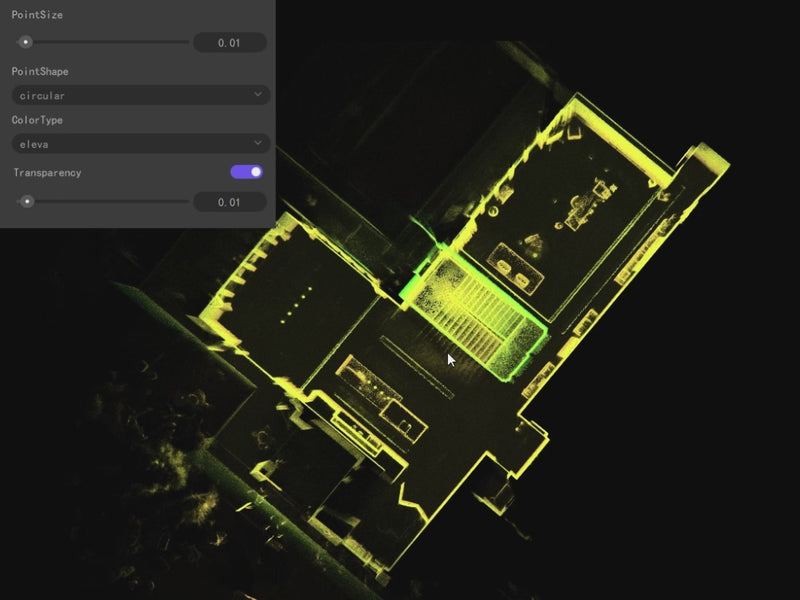This screenshot has height=600, width=800.
Task: Click the PointShape label text
Action: [x=40, y=72]
